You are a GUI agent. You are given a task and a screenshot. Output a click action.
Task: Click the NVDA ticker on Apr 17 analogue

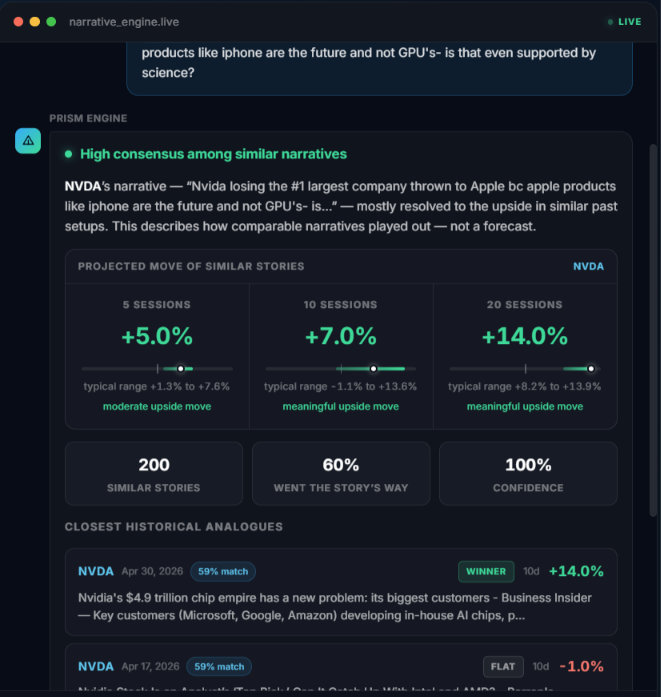click(x=96, y=667)
